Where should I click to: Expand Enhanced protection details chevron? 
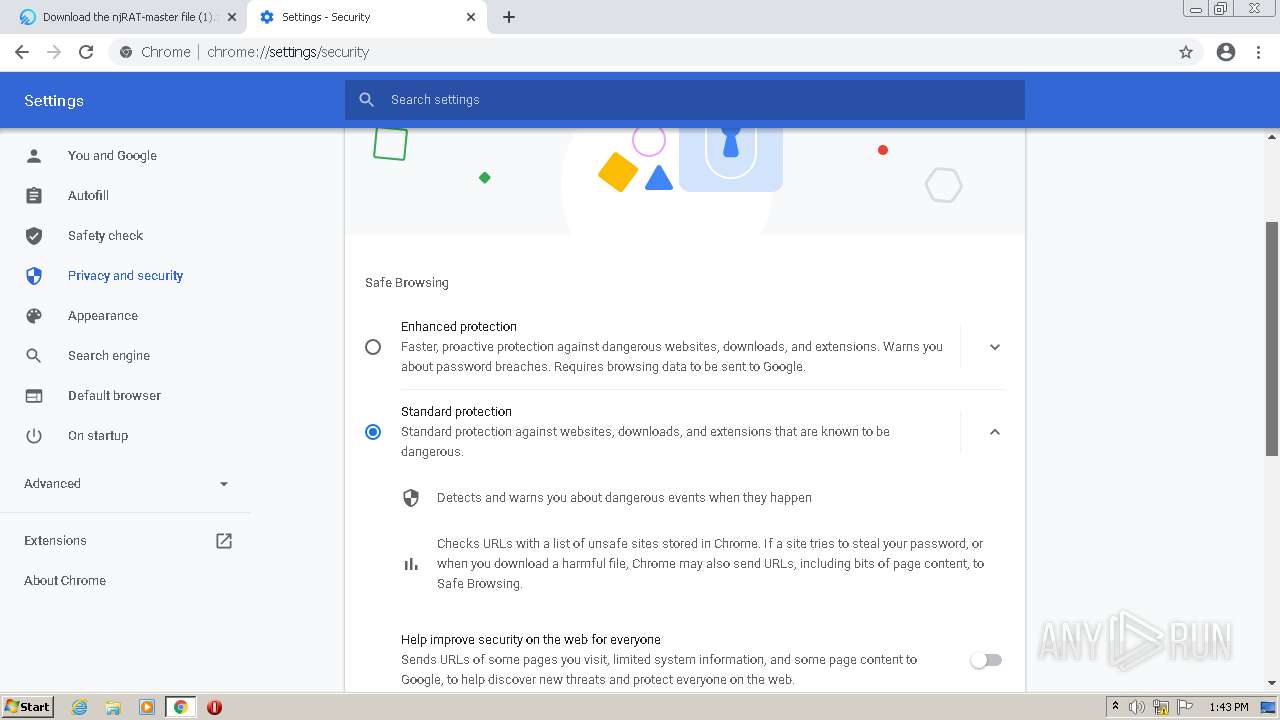995,347
